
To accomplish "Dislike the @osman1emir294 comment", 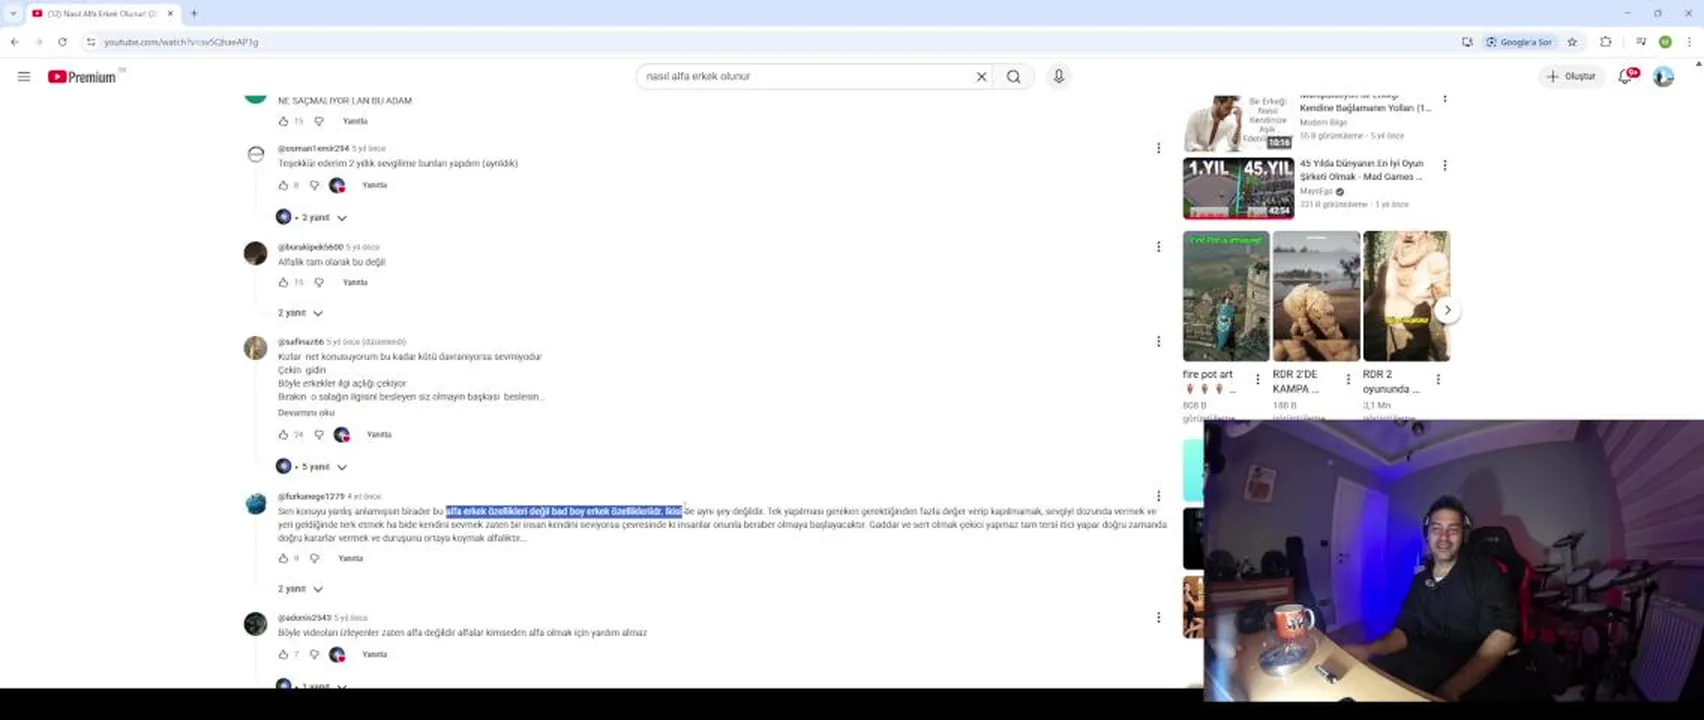I will coord(314,185).
